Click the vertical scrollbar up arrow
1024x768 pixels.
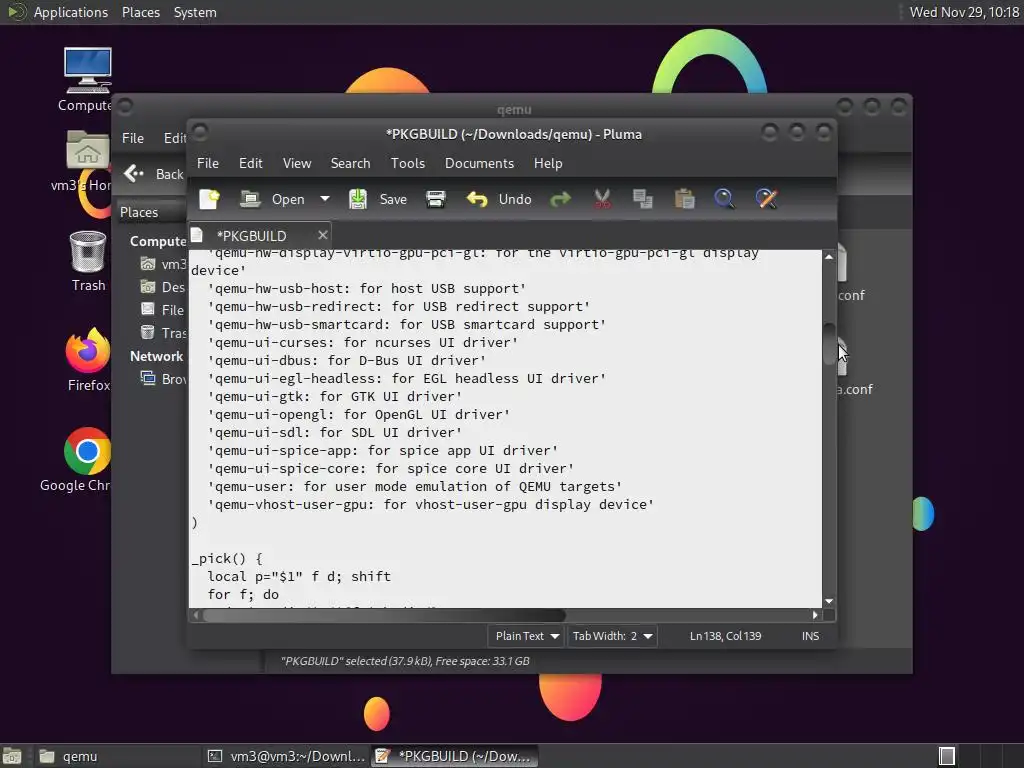(829, 257)
